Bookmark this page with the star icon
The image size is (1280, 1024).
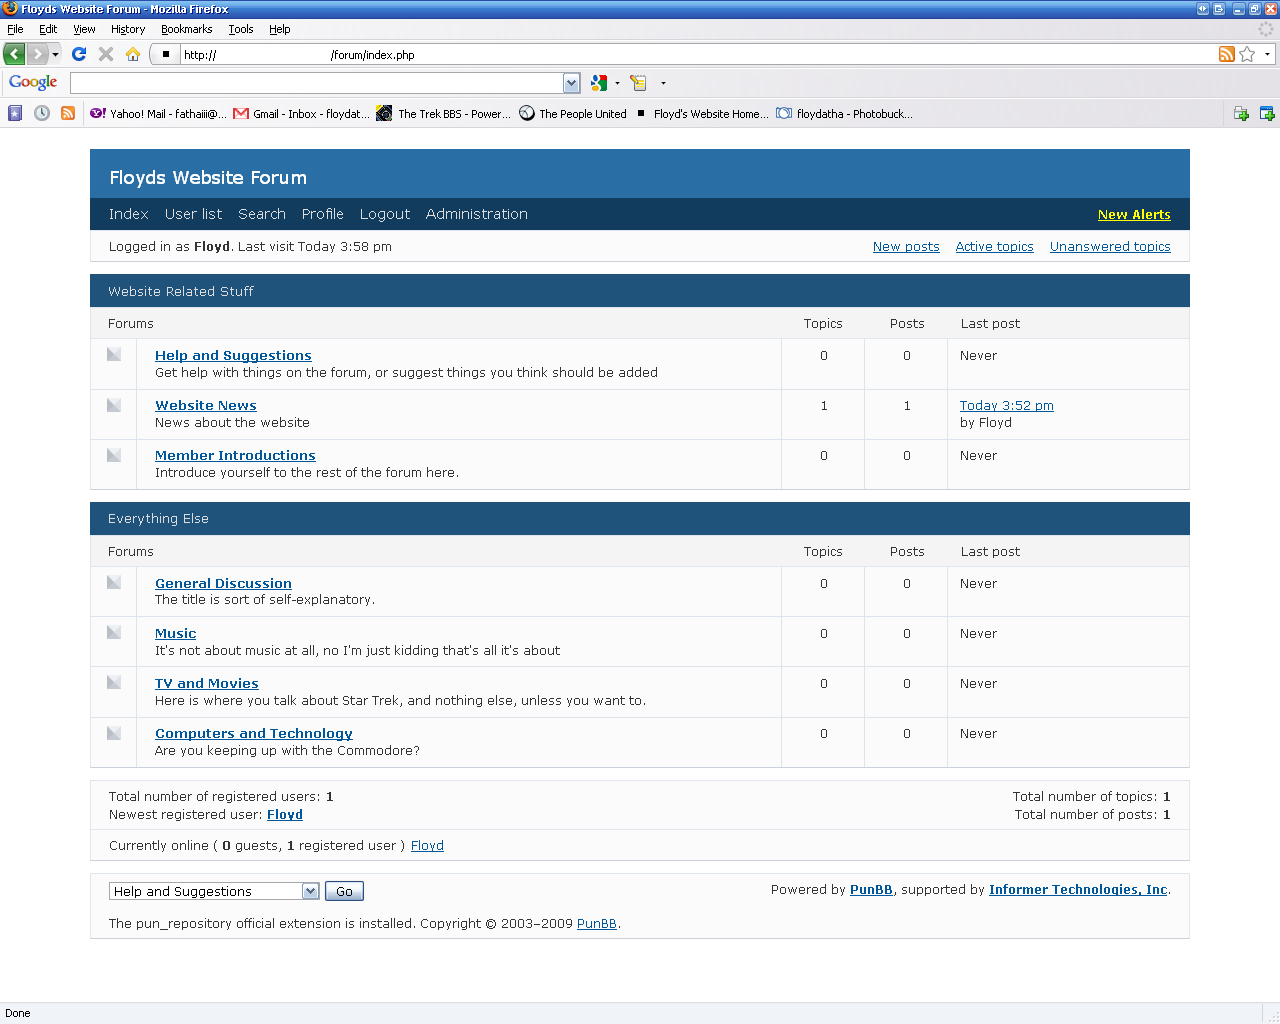pyautogui.click(x=1247, y=54)
